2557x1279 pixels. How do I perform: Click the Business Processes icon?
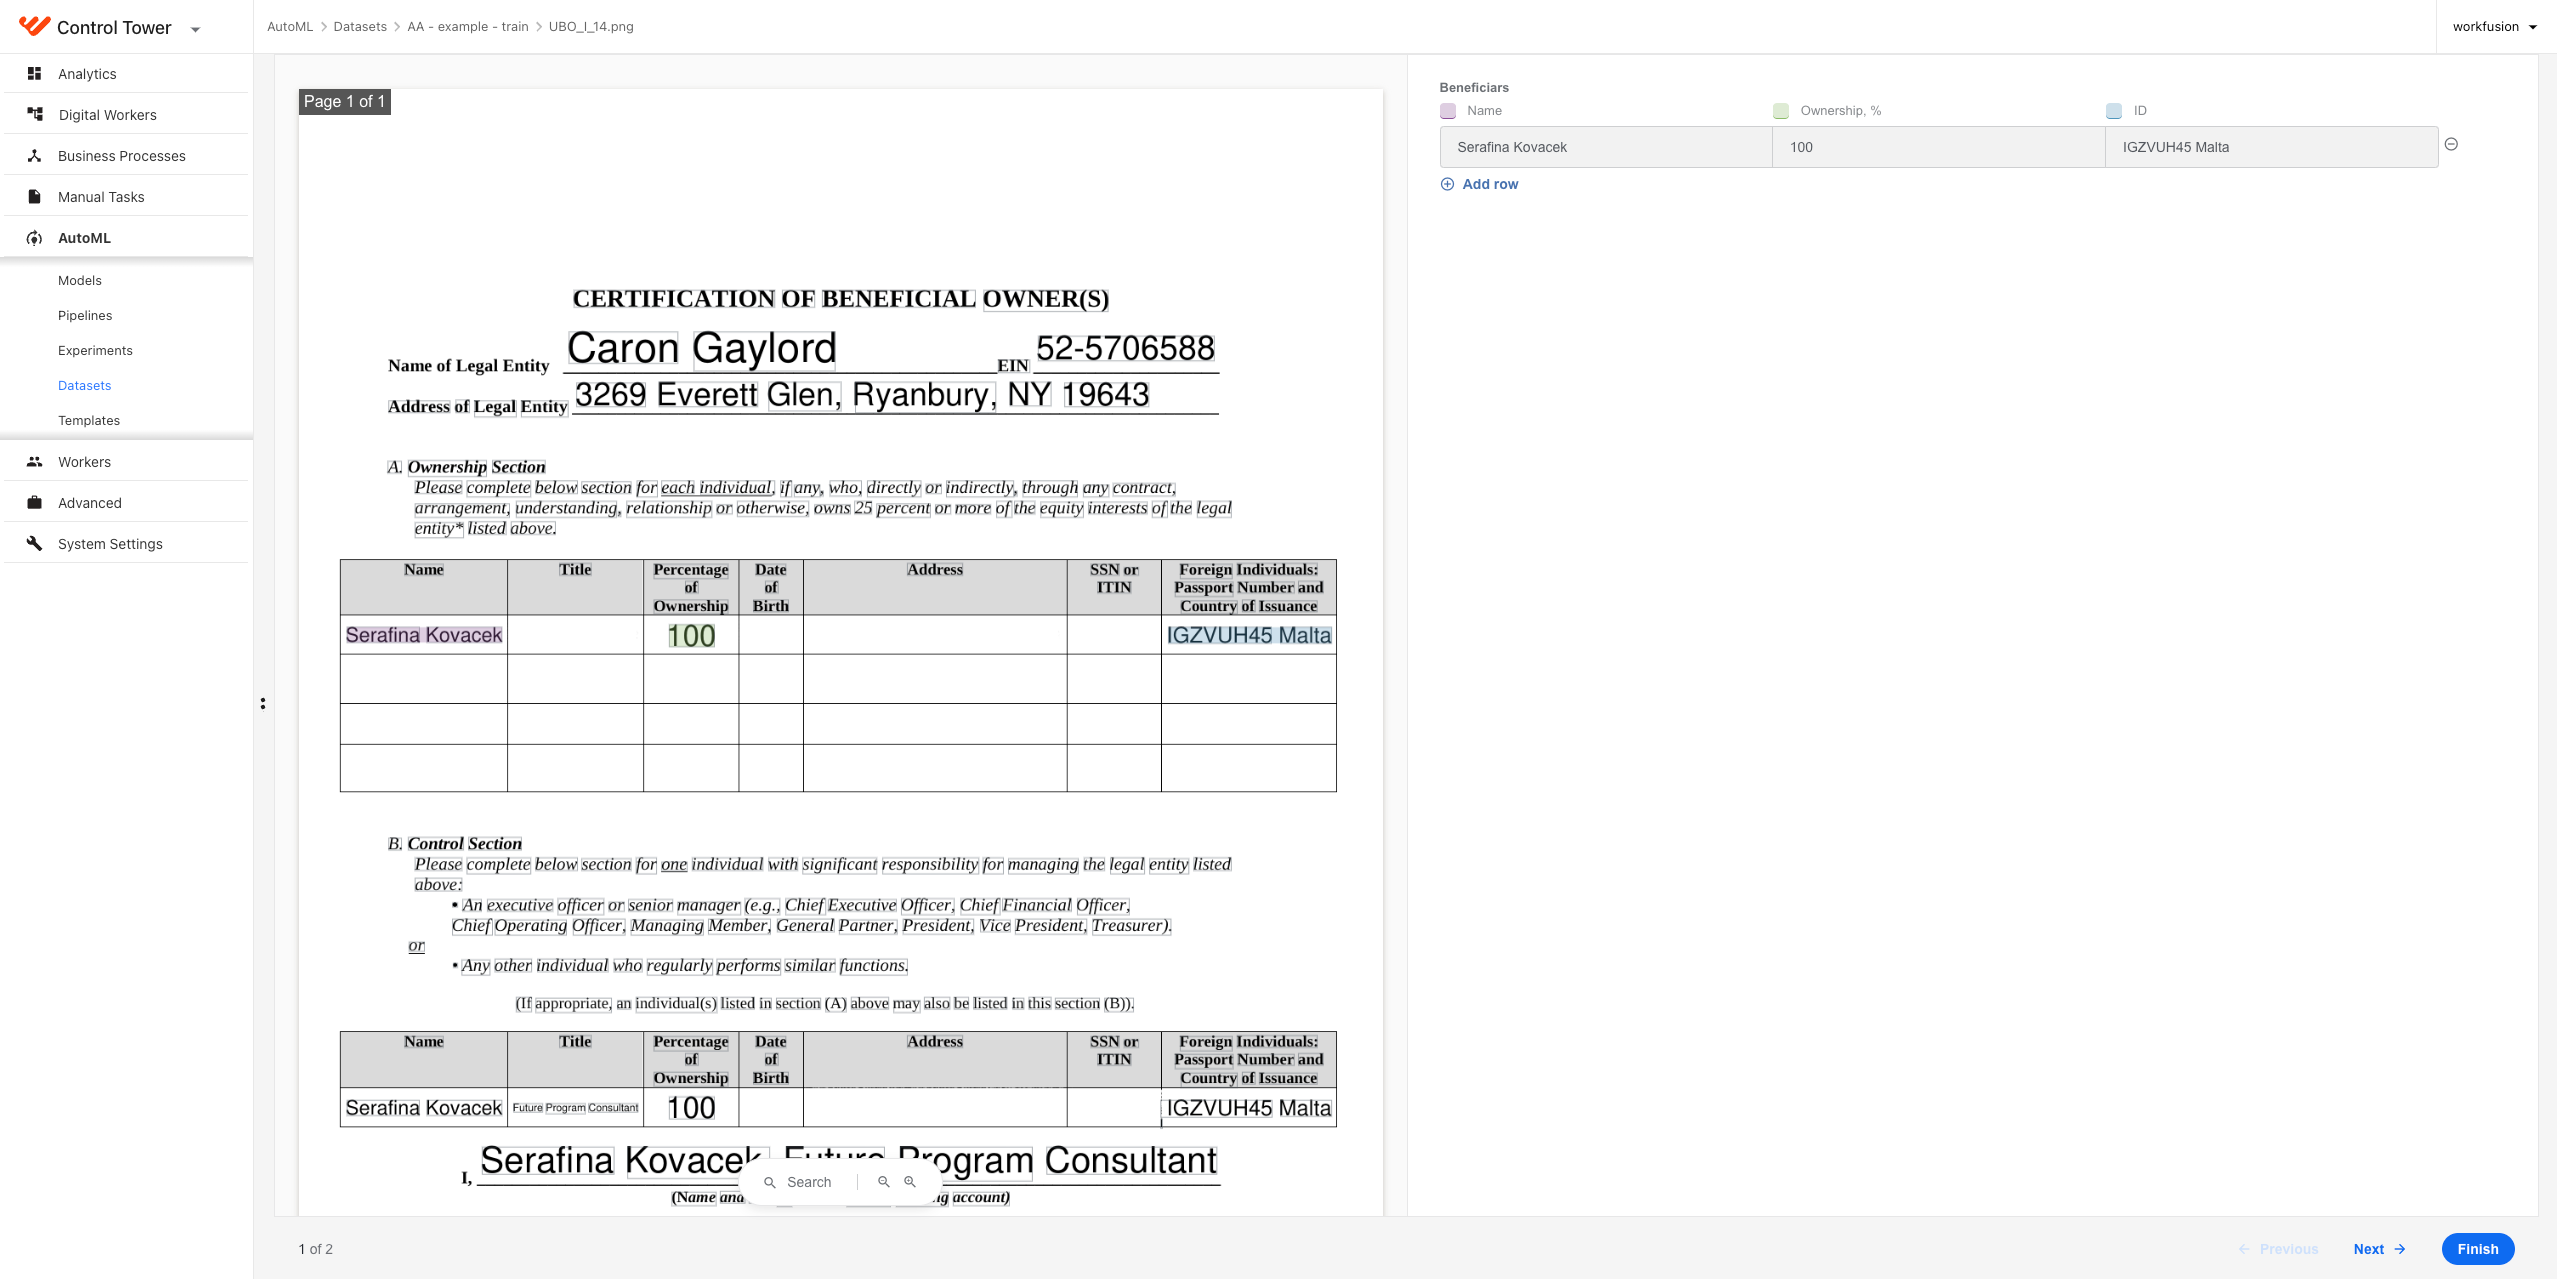coord(34,155)
